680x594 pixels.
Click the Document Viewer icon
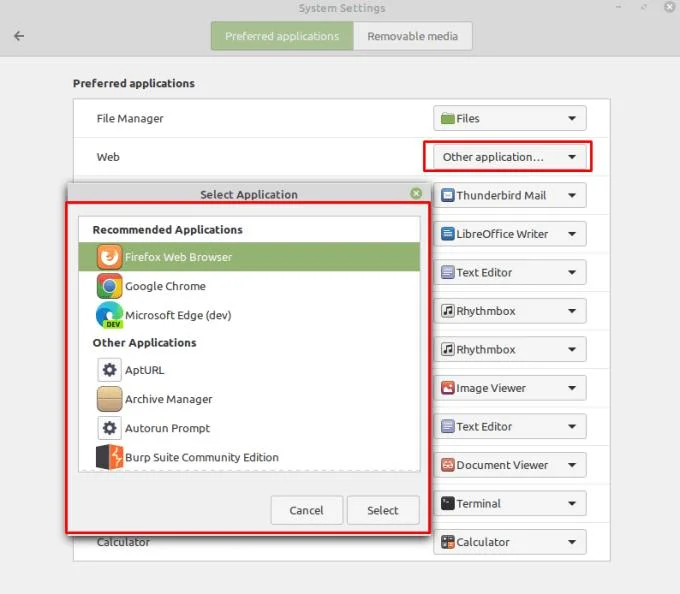448,465
